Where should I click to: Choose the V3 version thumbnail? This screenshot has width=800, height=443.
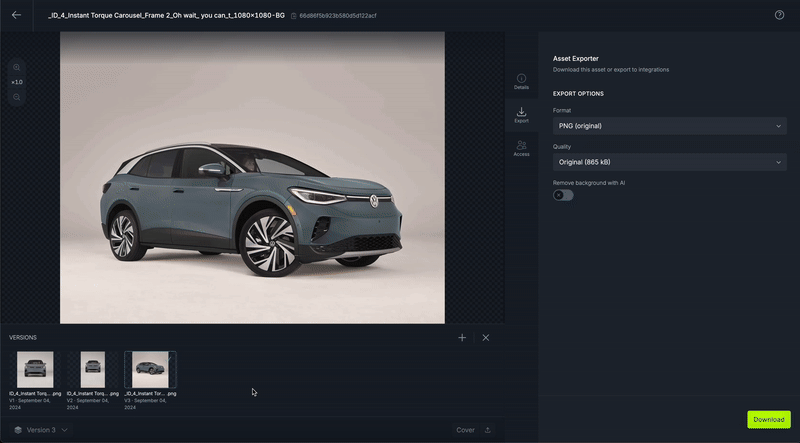tap(150, 369)
